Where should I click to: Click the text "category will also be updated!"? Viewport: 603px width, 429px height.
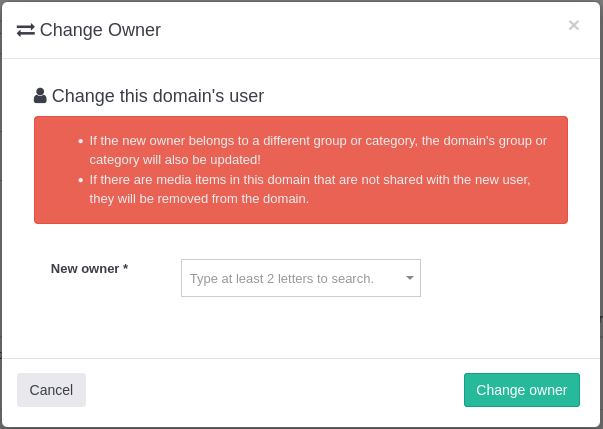175,159
